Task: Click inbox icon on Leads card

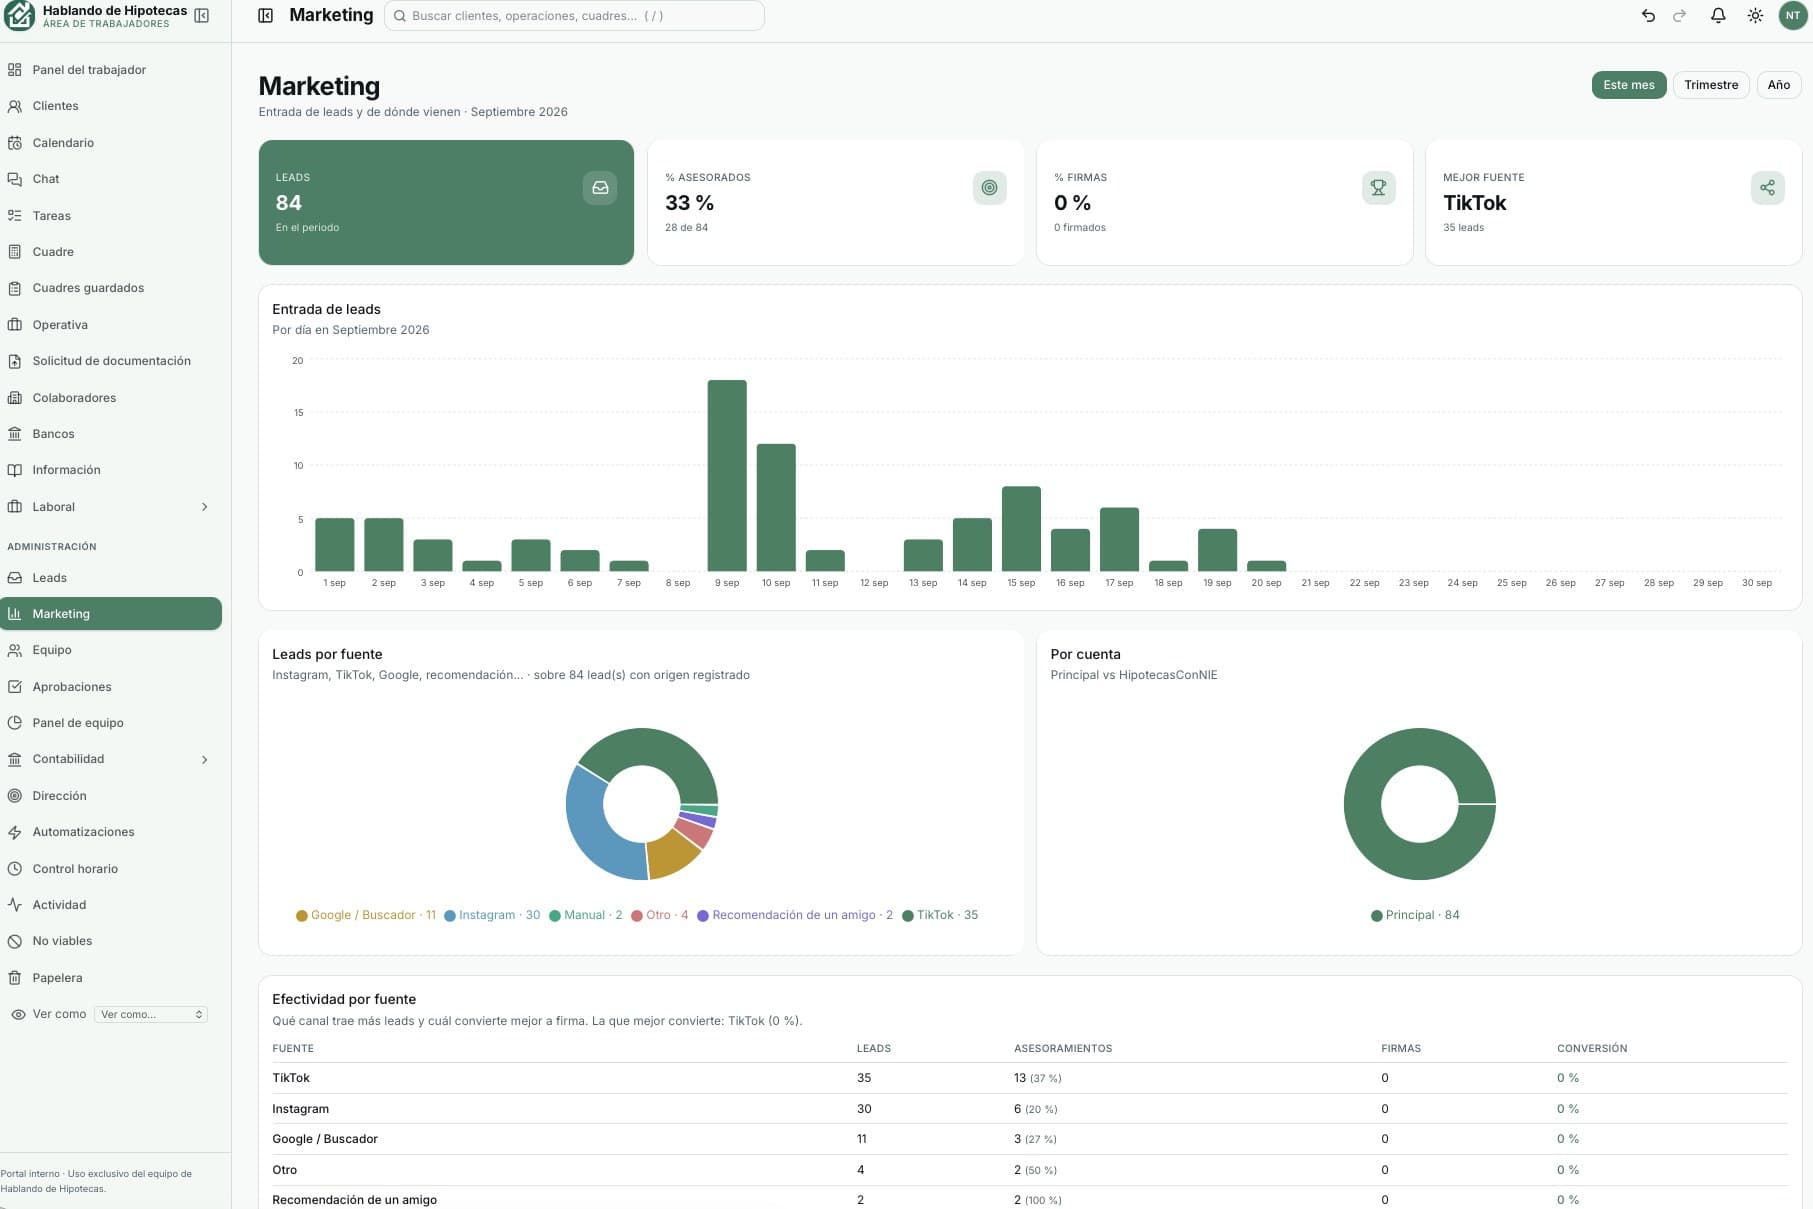Action: pyautogui.click(x=600, y=188)
